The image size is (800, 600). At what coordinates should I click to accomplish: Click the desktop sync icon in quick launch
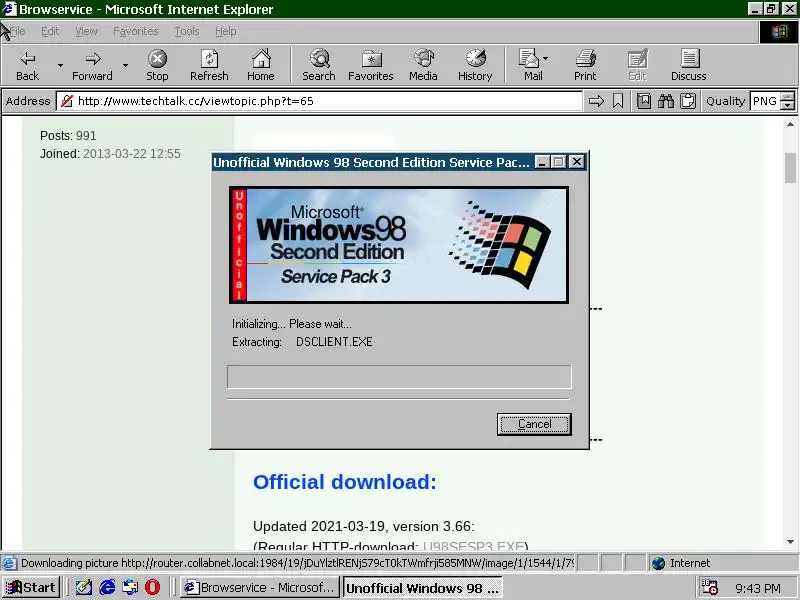(x=130, y=587)
